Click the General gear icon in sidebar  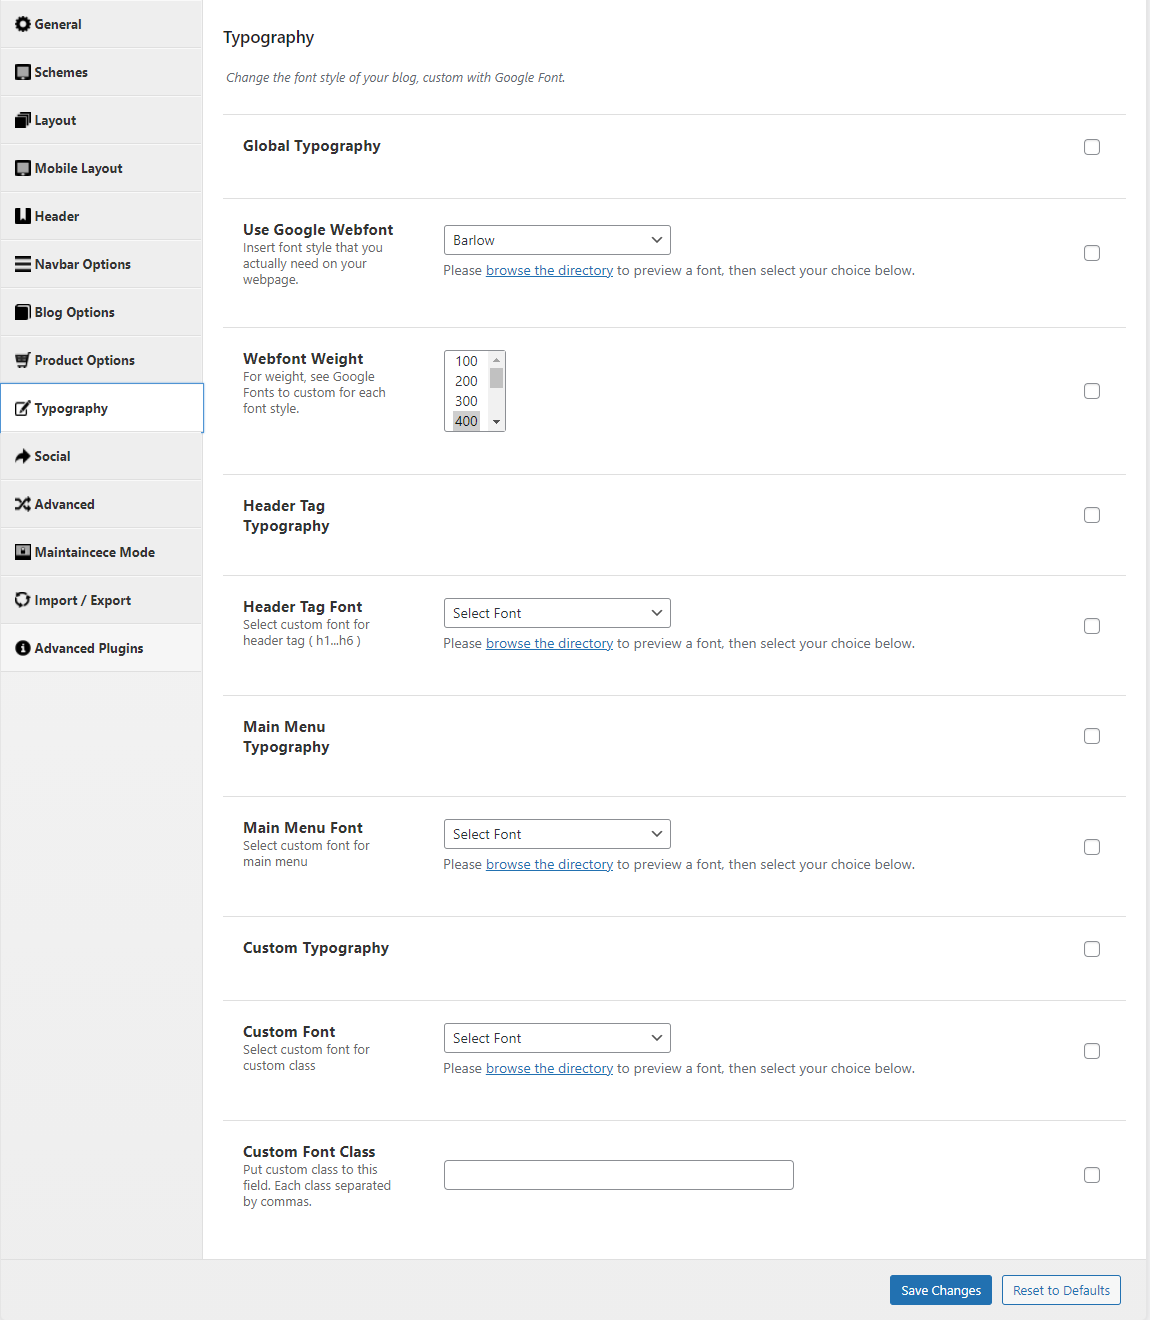point(22,24)
